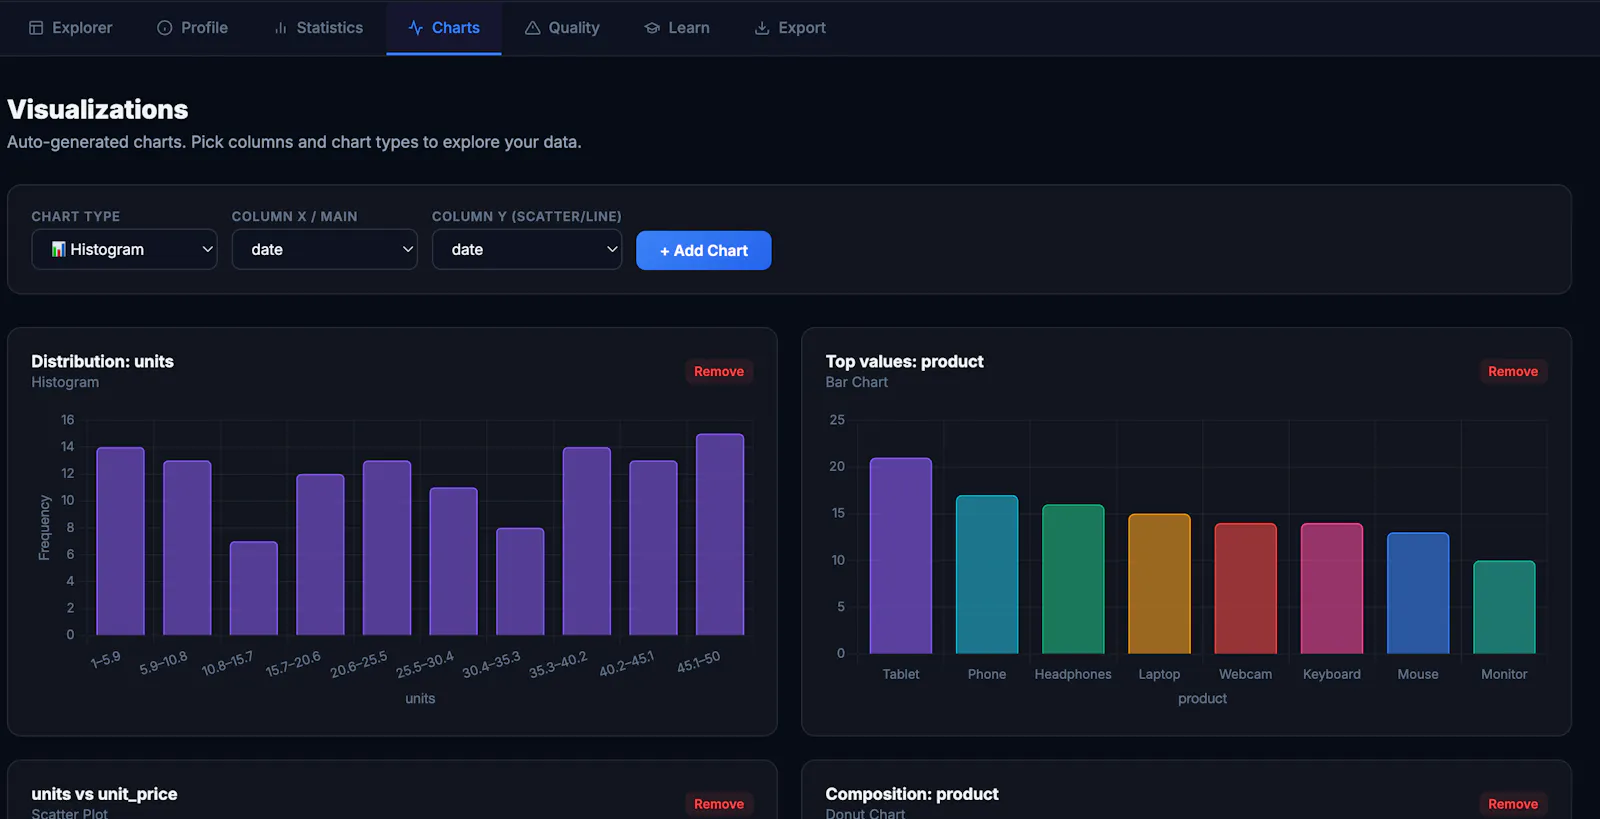This screenshot has width=1600, height=819.
Task: Remove the Distribution: units chart
Action: tap(719, 371)
